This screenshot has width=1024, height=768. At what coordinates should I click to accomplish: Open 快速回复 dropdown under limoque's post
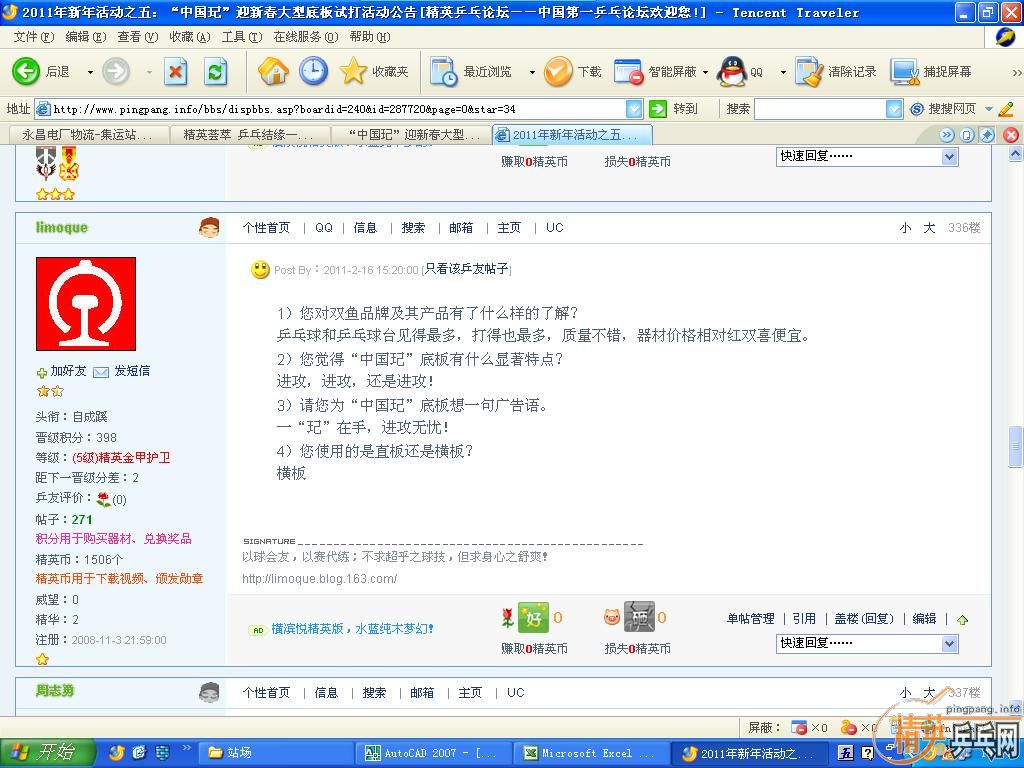click(x=950, y=644)
